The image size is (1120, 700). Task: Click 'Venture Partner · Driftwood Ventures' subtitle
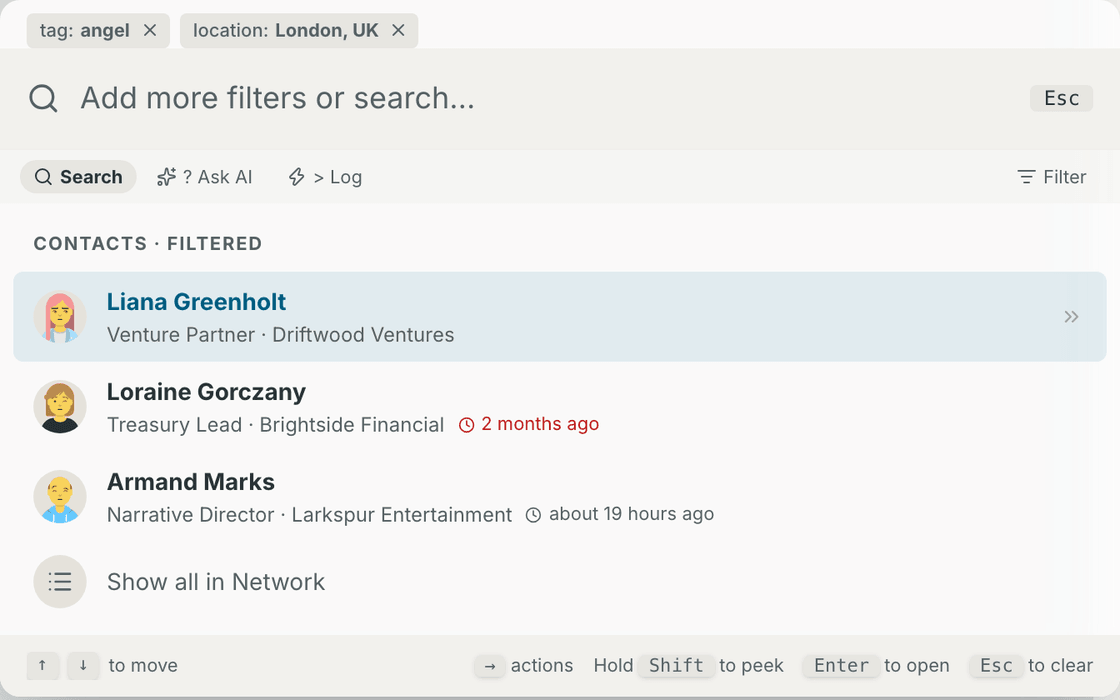281,334
